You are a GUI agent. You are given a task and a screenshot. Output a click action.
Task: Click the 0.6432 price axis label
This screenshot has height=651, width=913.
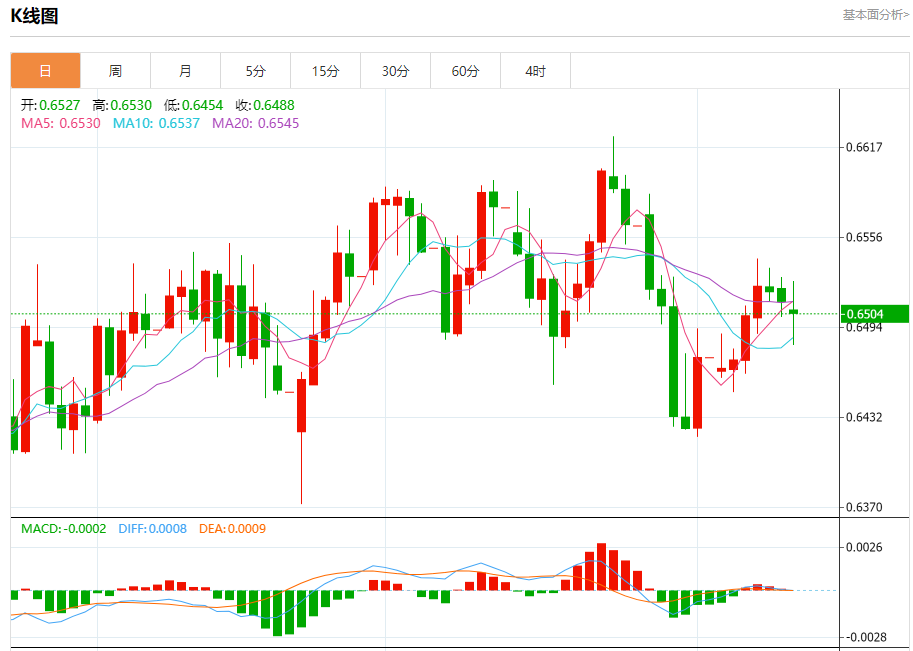point(864,417)
